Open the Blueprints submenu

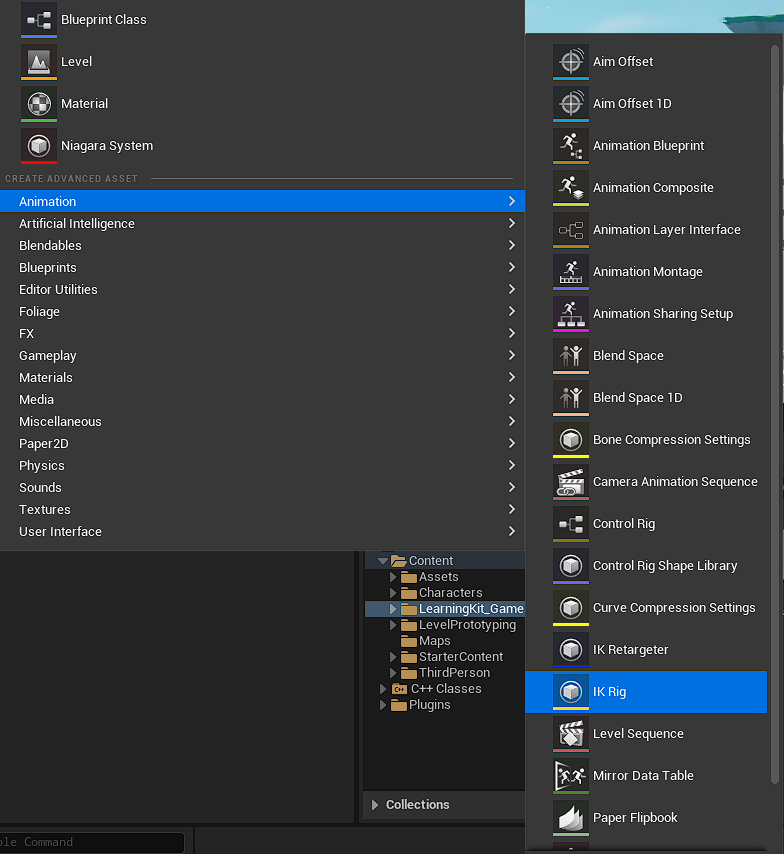pos(262,267)
